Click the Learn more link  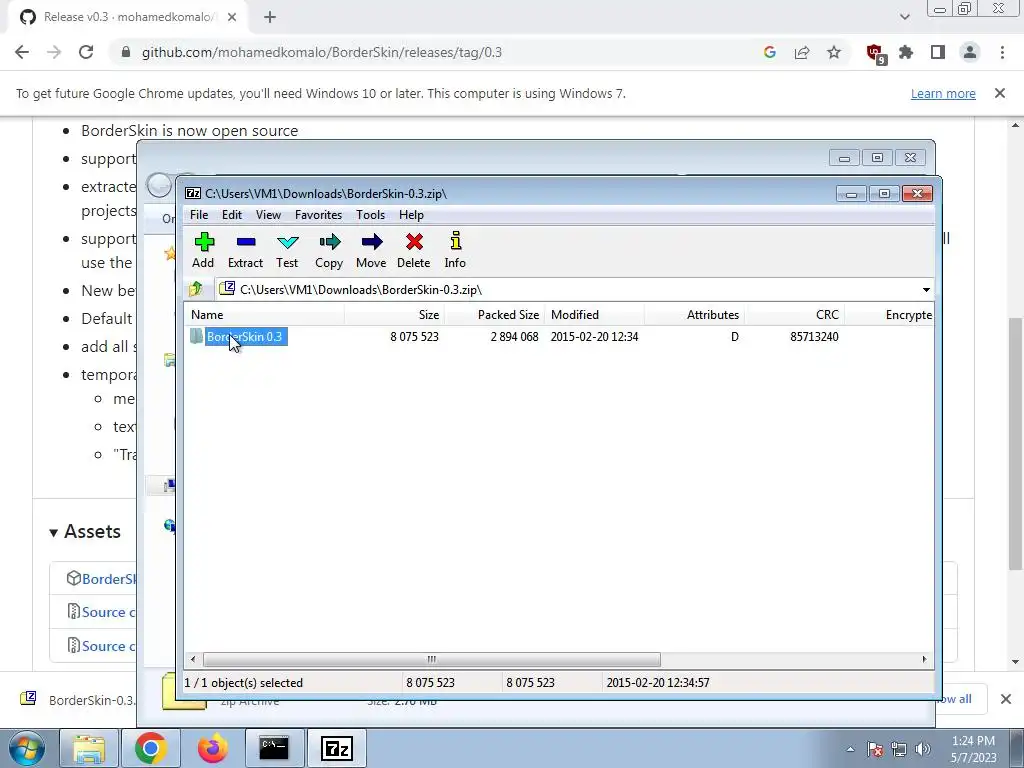[943, 93]
